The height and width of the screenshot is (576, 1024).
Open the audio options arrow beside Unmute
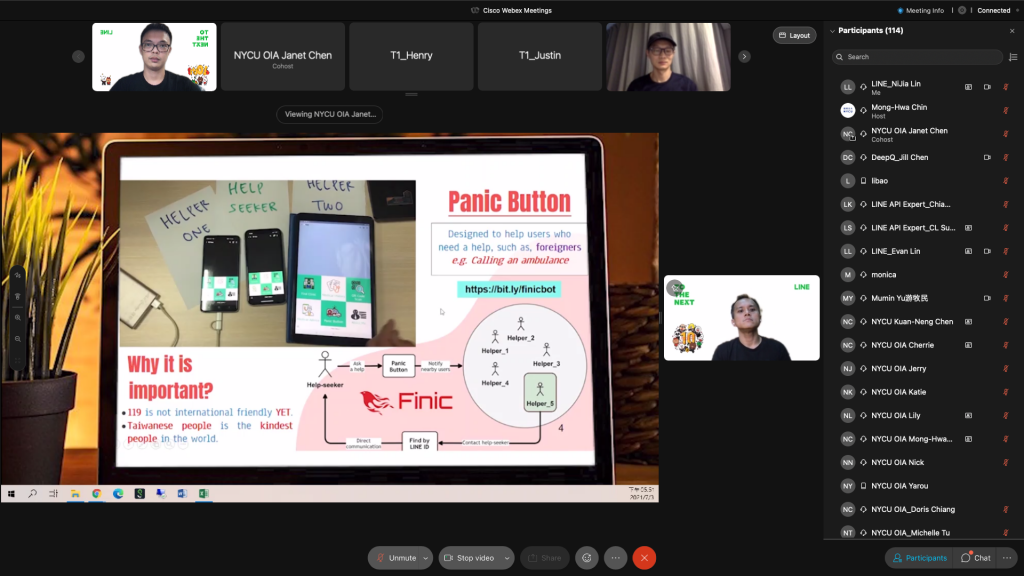[425, 558]
